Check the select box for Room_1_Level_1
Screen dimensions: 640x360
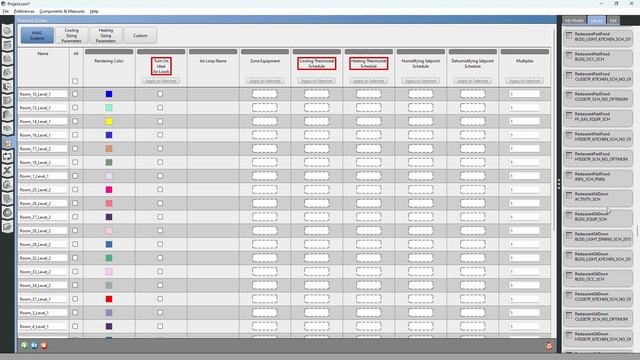75,176
